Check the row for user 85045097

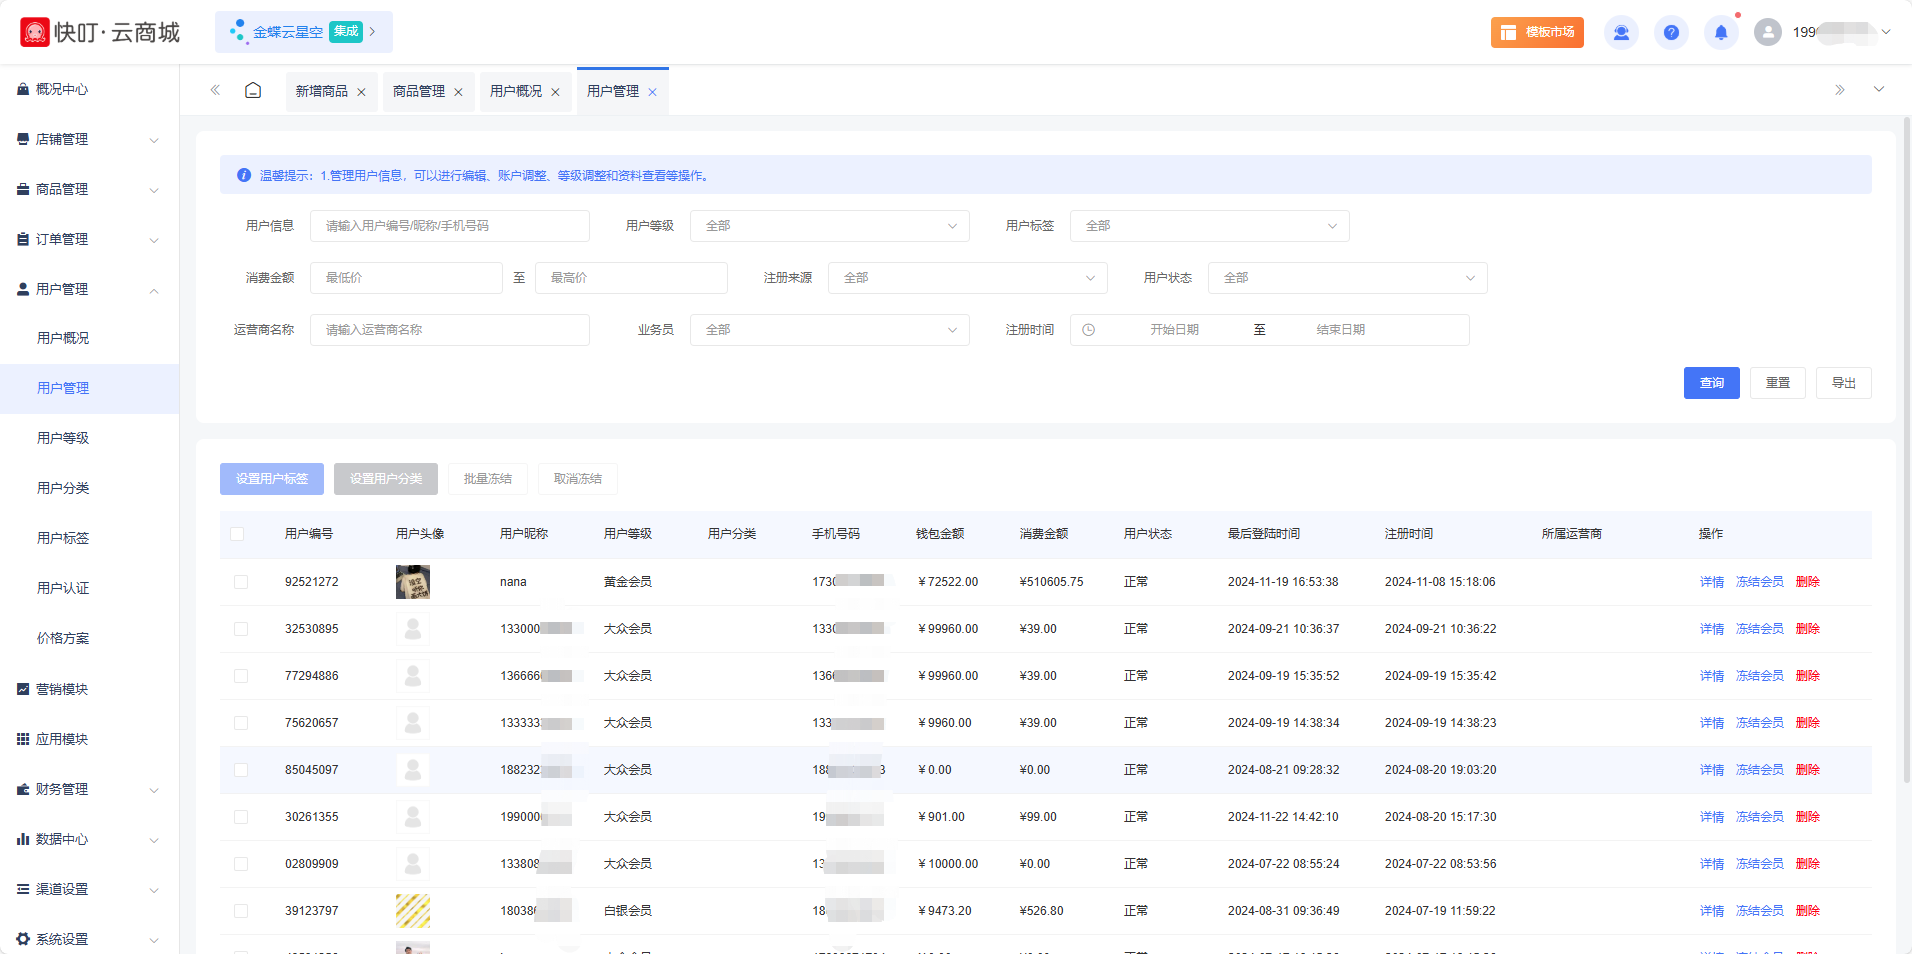241,770
